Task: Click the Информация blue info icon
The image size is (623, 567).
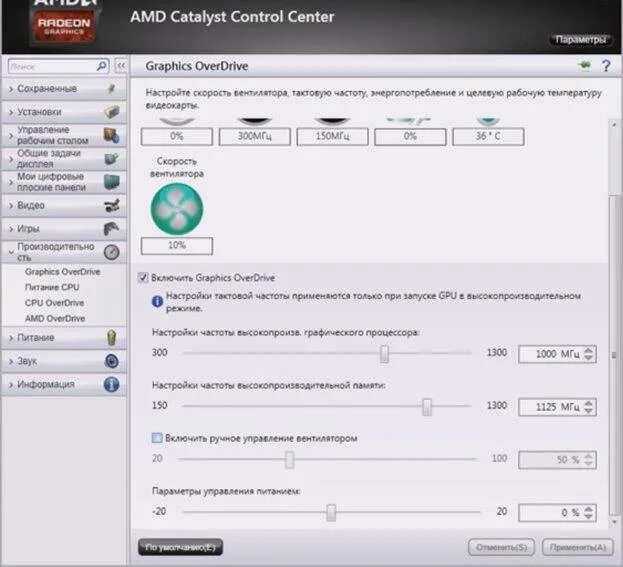Action: 112,384
